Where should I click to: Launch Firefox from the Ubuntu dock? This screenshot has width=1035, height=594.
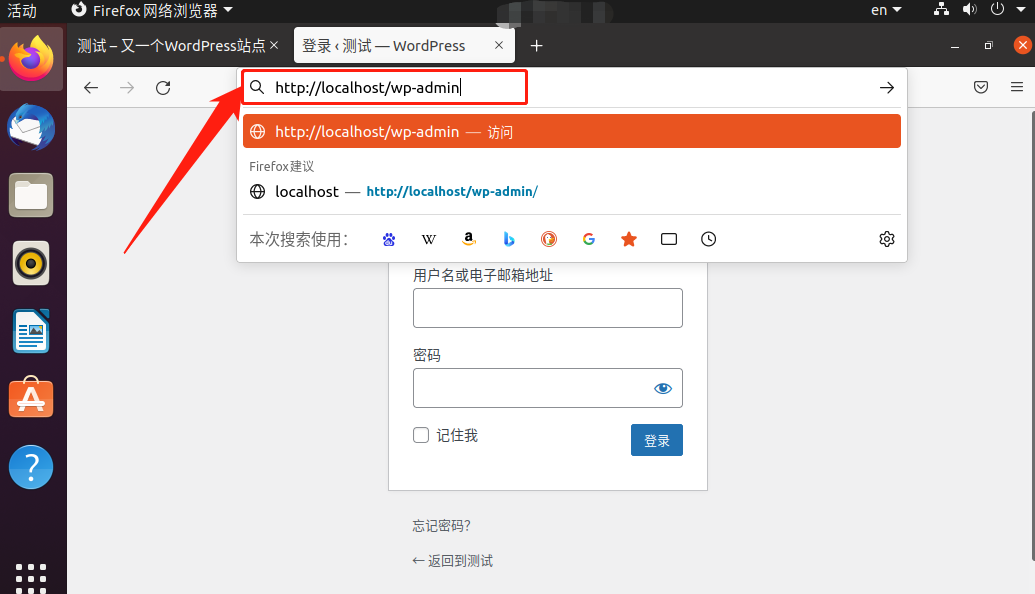(x=31, y=58)
